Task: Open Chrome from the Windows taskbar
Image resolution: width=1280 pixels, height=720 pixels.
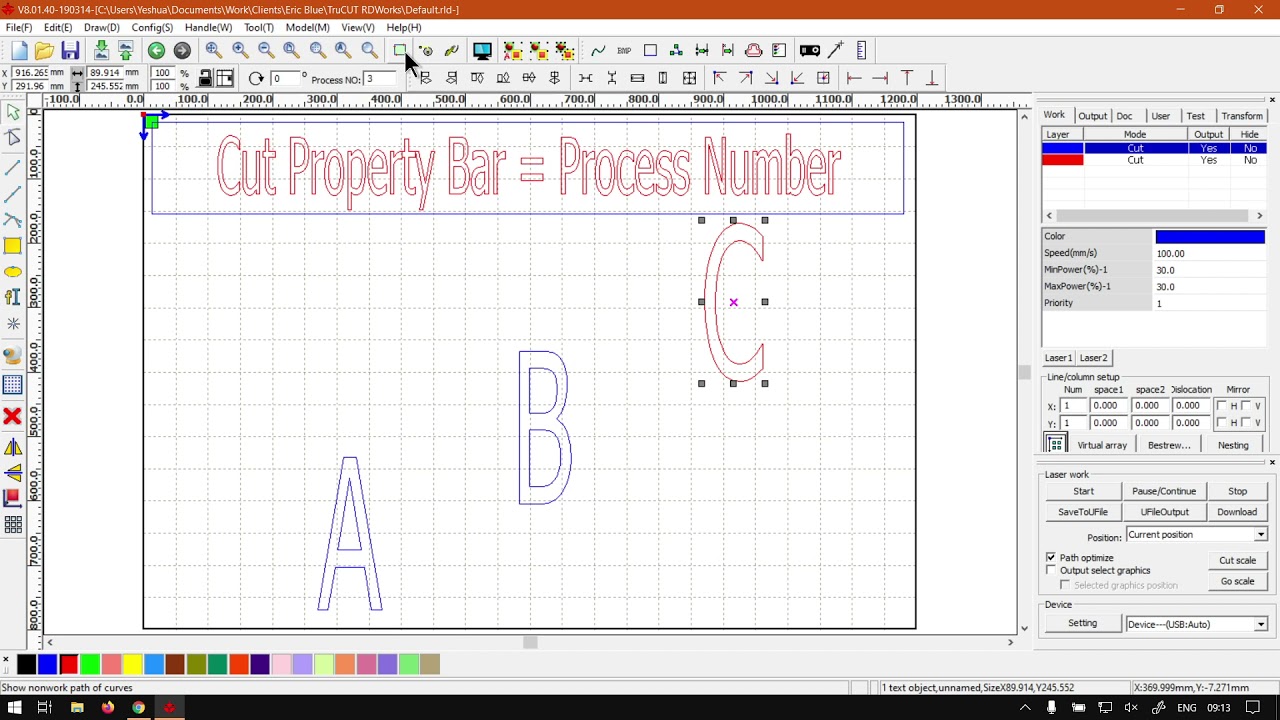Action: point(138,708)
